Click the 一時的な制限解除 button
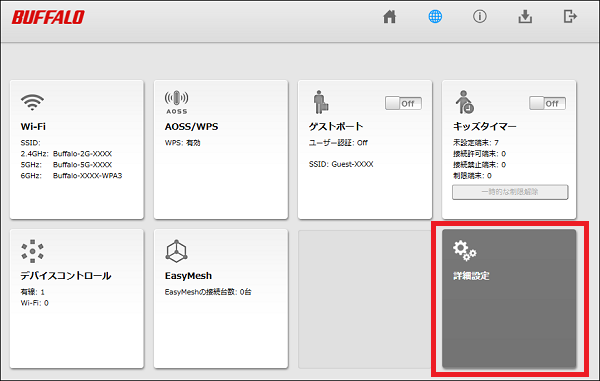Viewport: 600px width, 381px height. [510, 192]
